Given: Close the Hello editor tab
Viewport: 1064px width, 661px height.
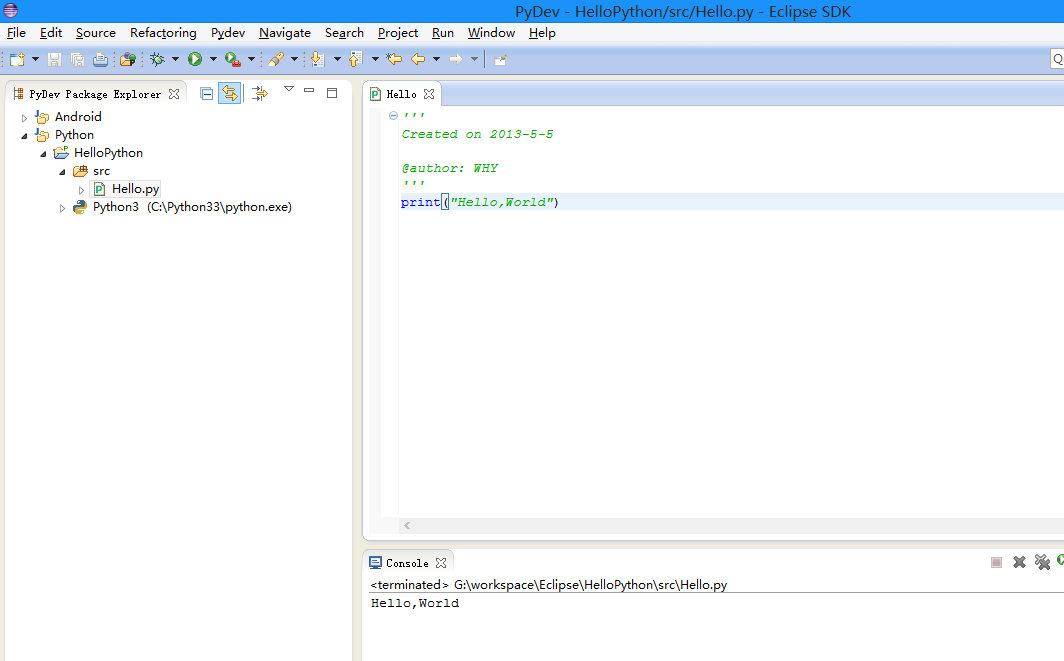Looking at the screenshot, I should (429, 94).
